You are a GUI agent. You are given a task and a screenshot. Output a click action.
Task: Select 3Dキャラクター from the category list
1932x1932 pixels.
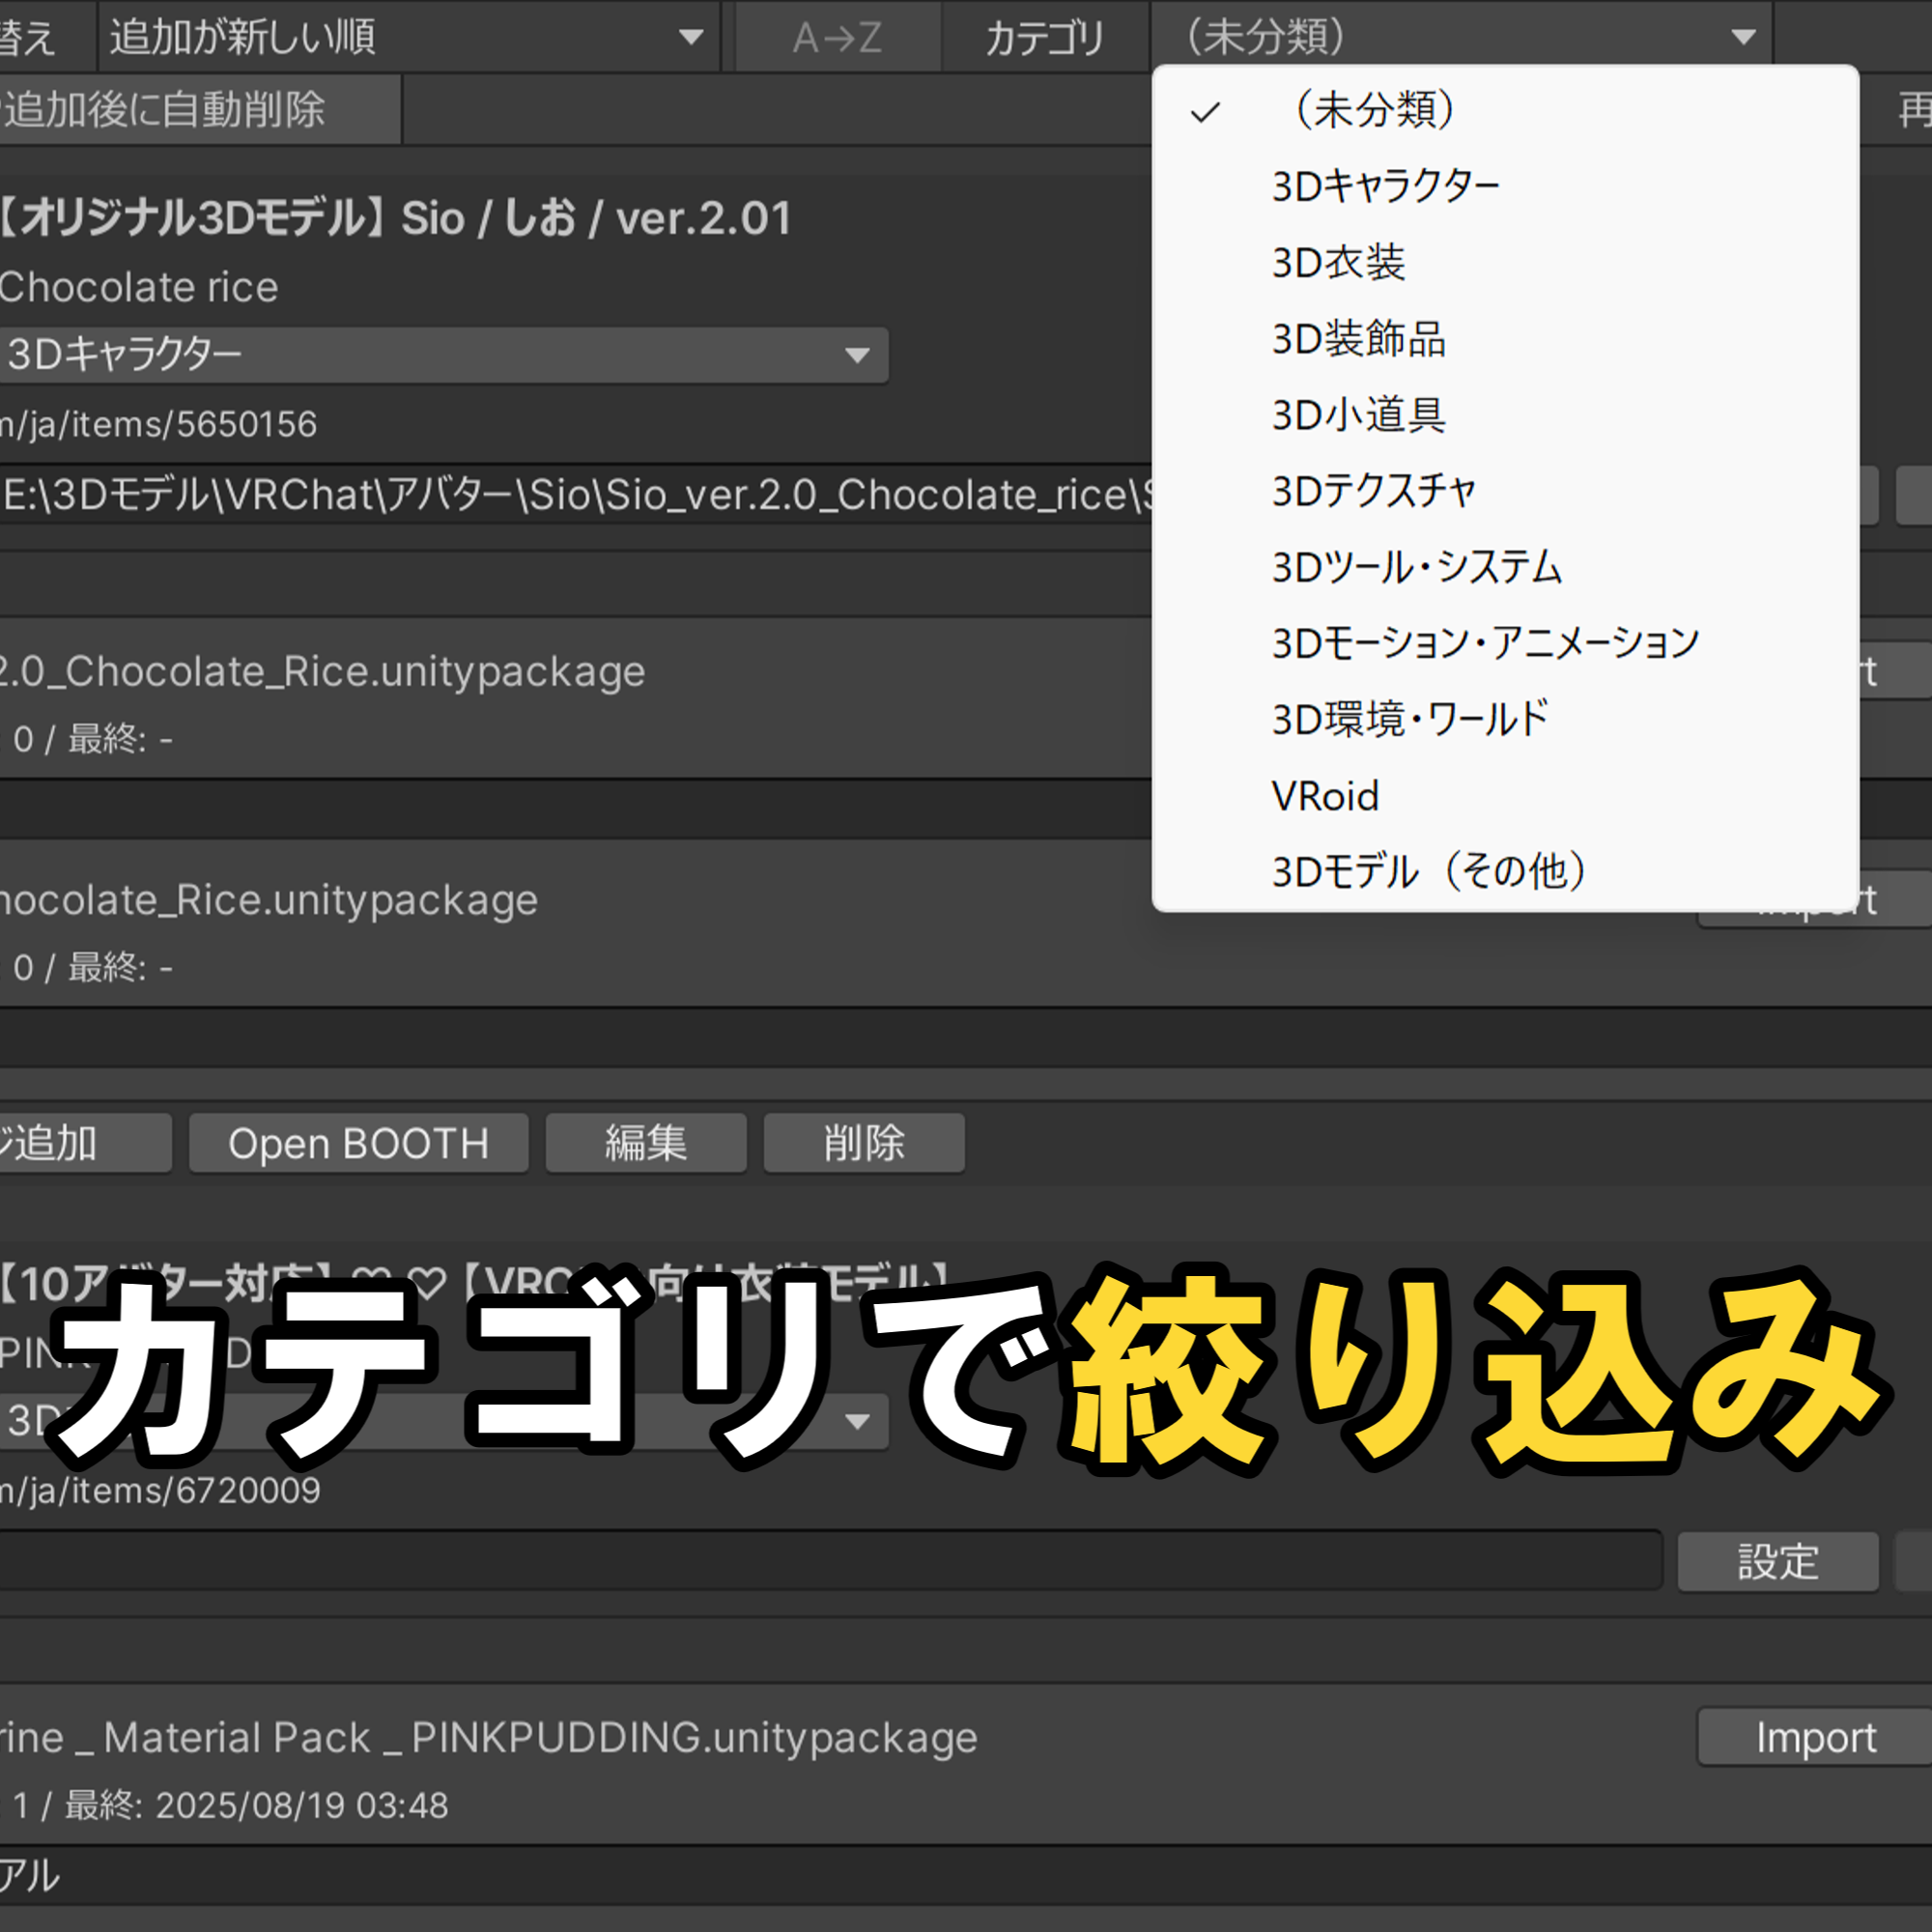pyautogui.click(x=1385, y=184)
